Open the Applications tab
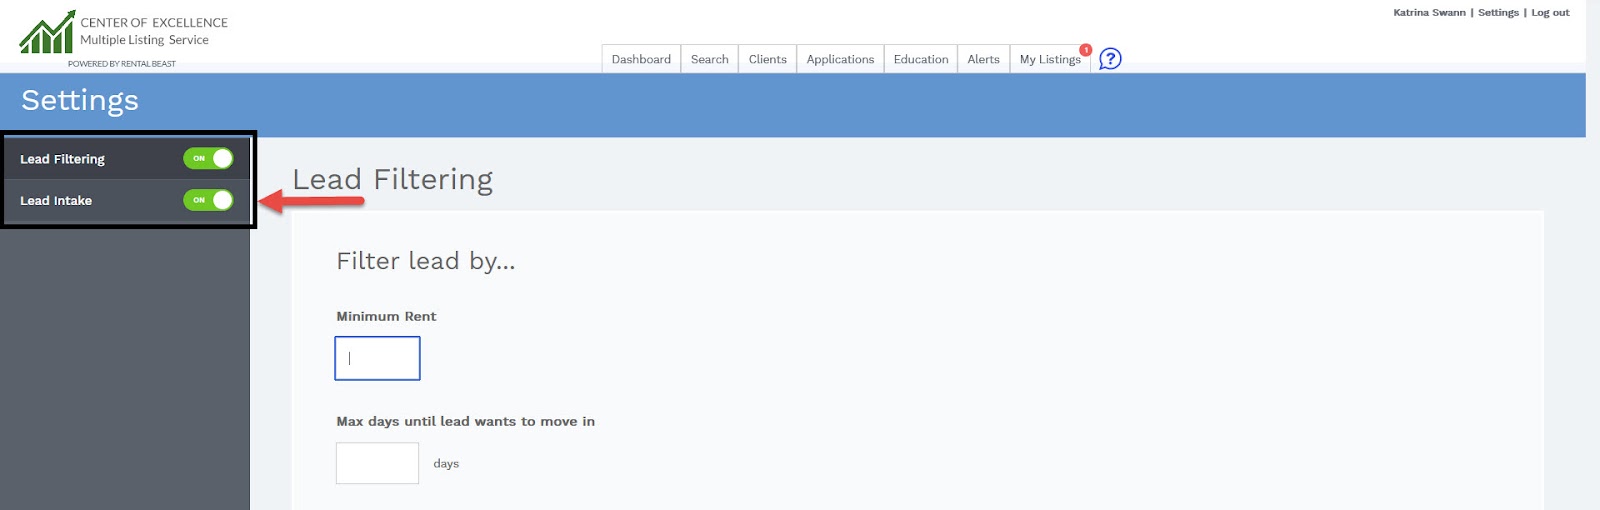The width and height of the screenshot is (1600, 510). [840, 59]
